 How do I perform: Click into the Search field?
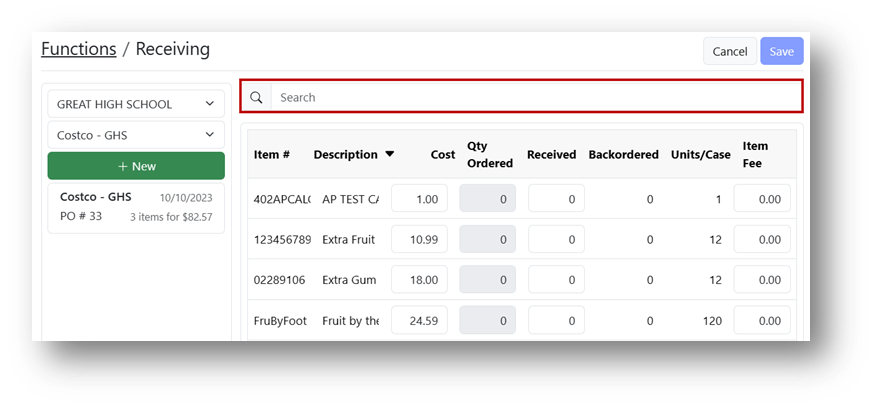pos(536,98)
